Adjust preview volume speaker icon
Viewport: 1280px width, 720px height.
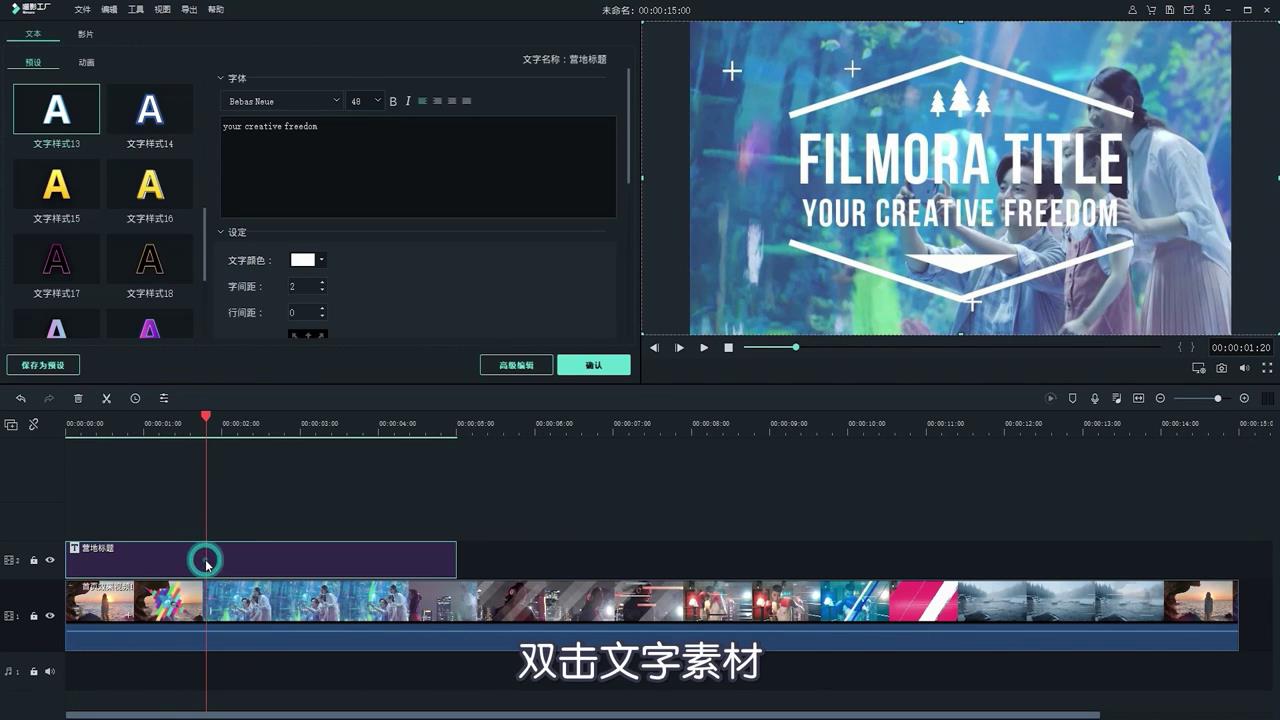(1245, 368)
